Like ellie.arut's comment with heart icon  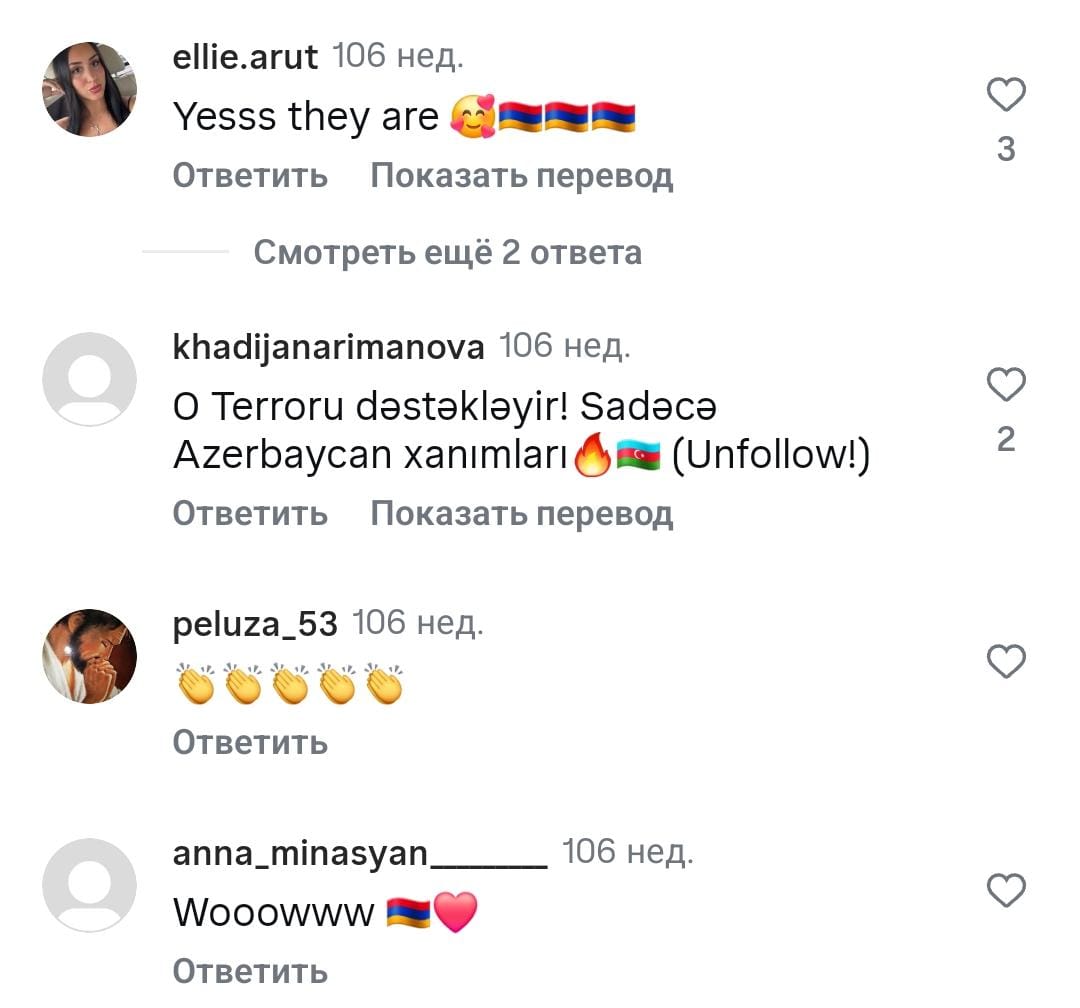[x=1006, y=94]
